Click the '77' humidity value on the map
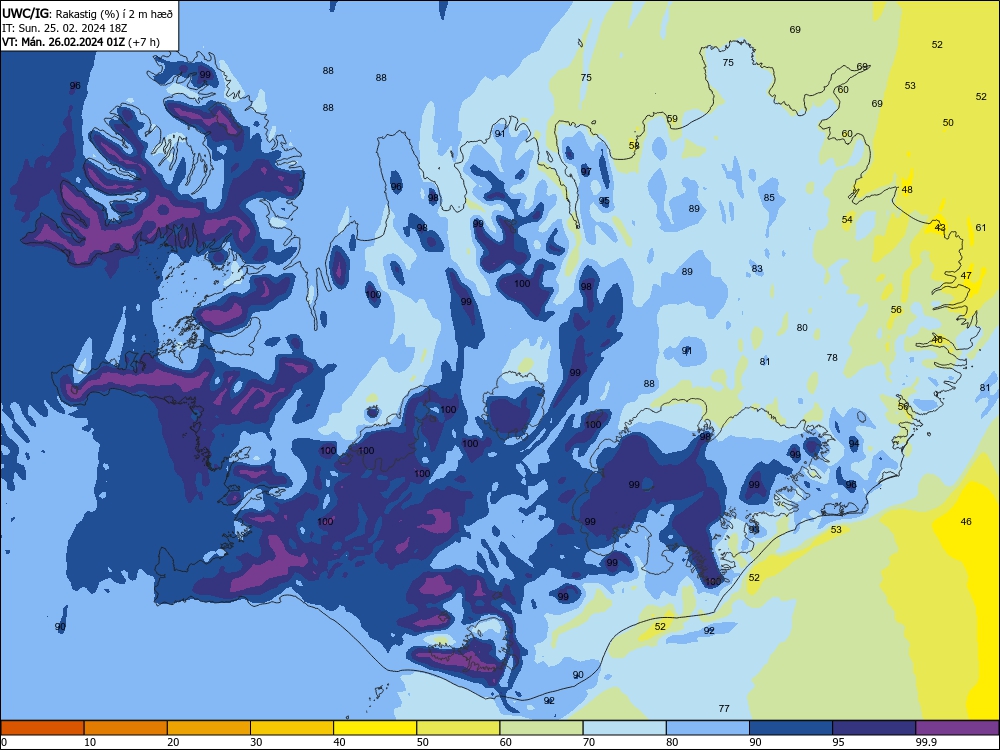The width and height of the screenshot is (1000, 750). tap(724, 709)
